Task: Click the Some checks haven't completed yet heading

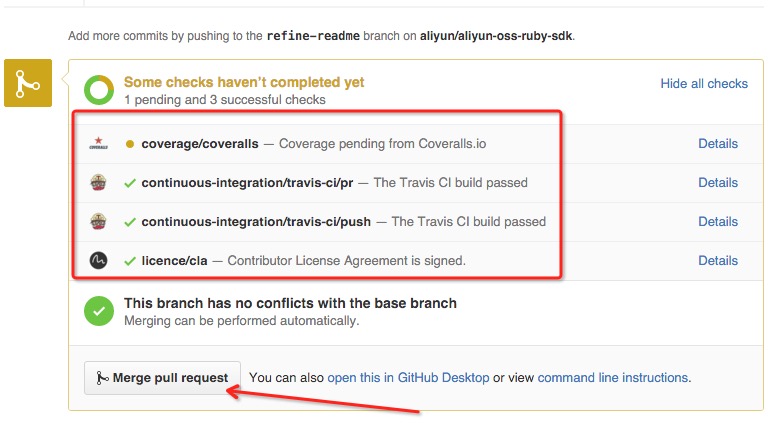Action: coord(244,82)
